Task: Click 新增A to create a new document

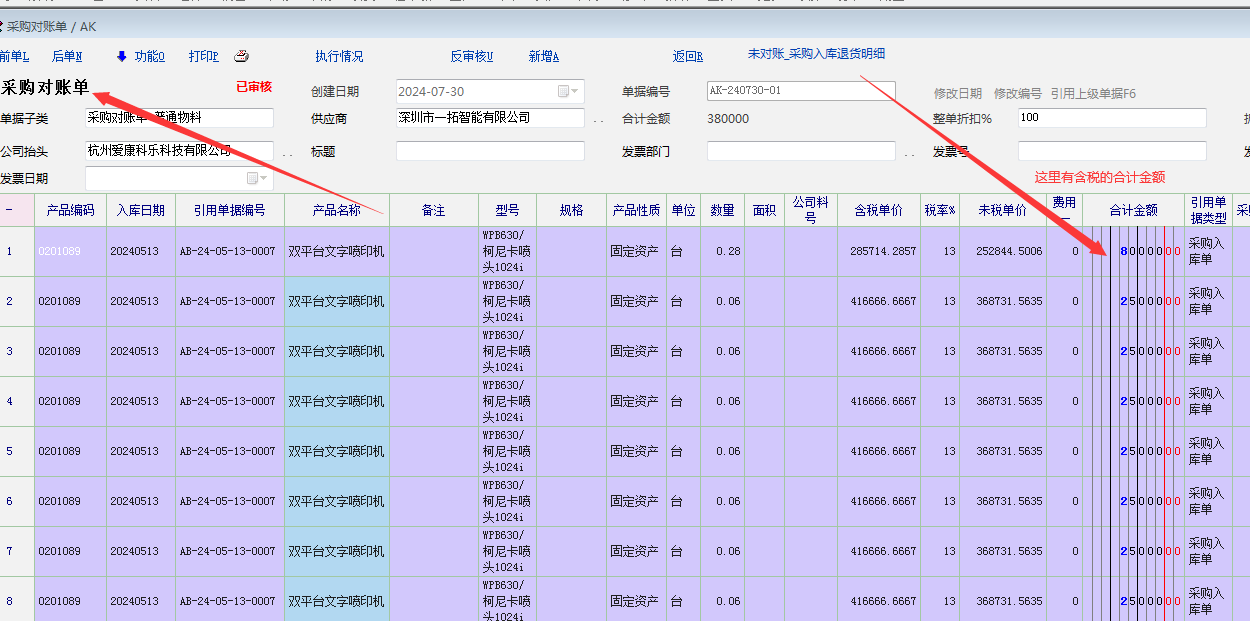Action: (543, 56)
